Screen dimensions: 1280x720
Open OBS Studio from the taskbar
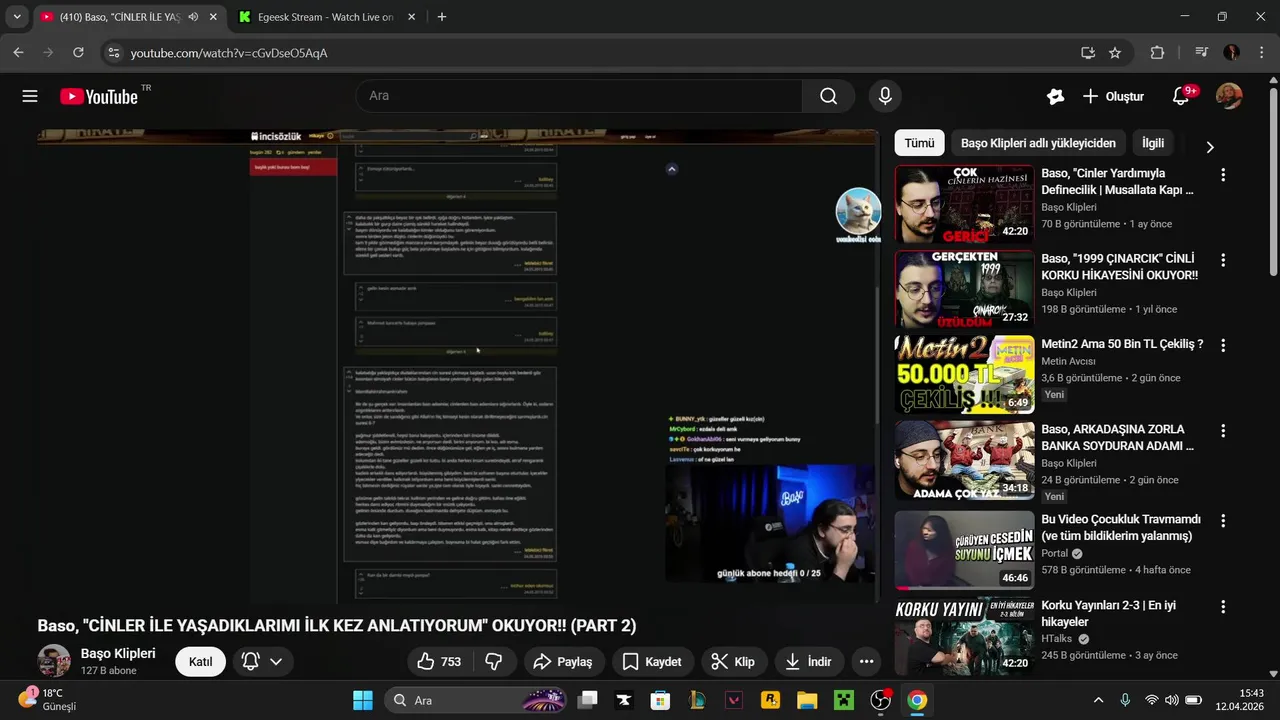point(881,700)
